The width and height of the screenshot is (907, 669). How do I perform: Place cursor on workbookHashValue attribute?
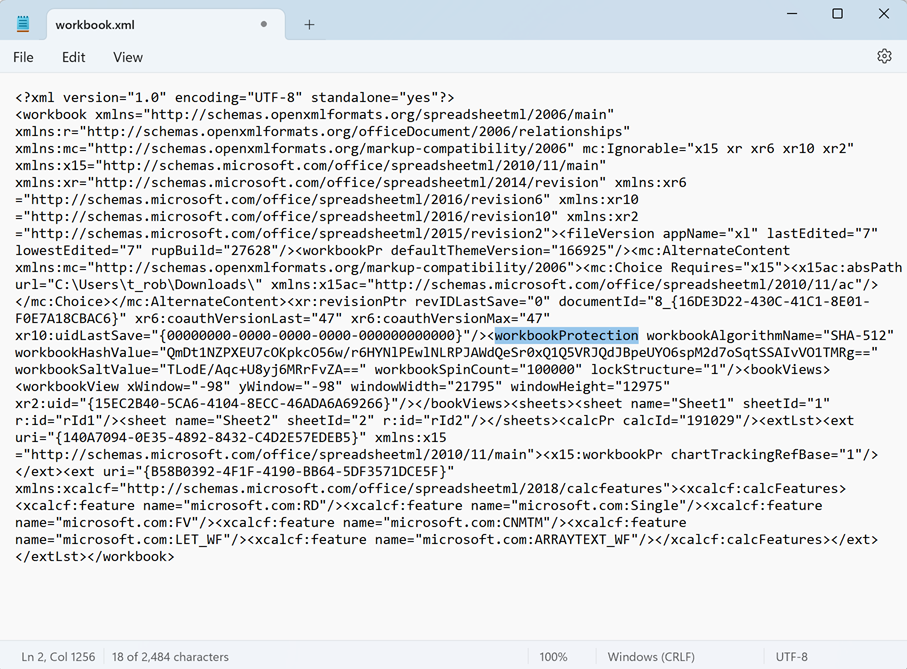[80, 352]
